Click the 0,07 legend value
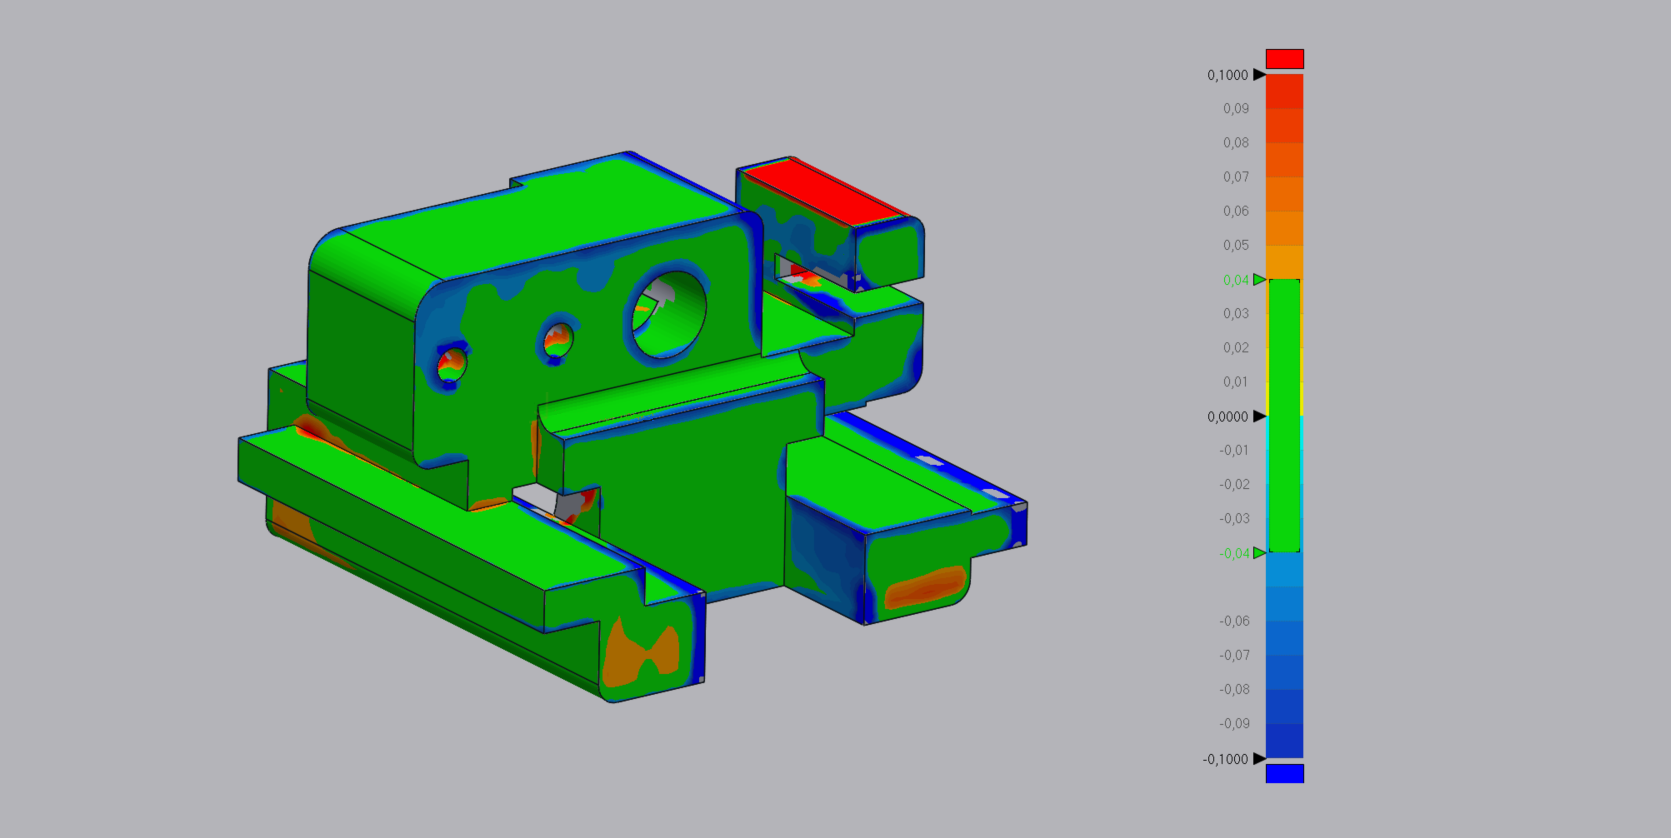The width and height of the screenshot is (1671, 838). coord(1236,177)
